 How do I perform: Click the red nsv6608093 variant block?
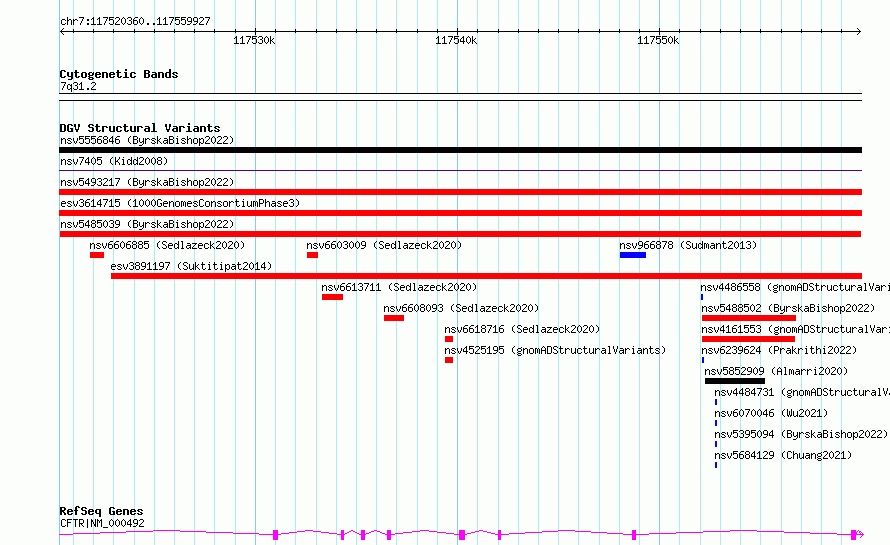[x=394, y=318]
